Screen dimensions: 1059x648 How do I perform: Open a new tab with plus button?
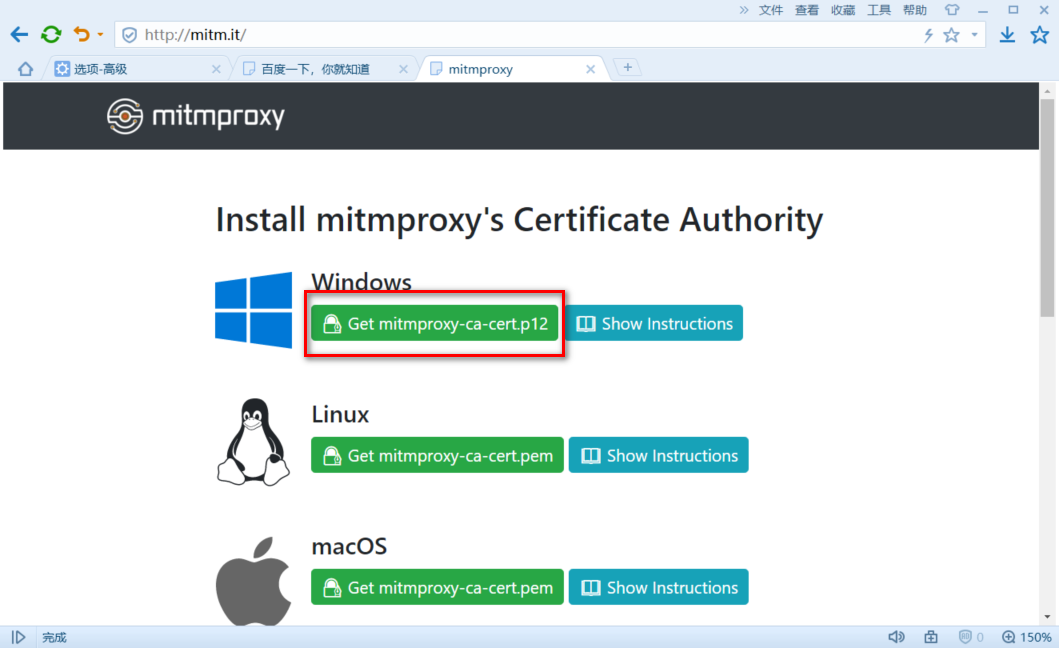tap(627, 68)
